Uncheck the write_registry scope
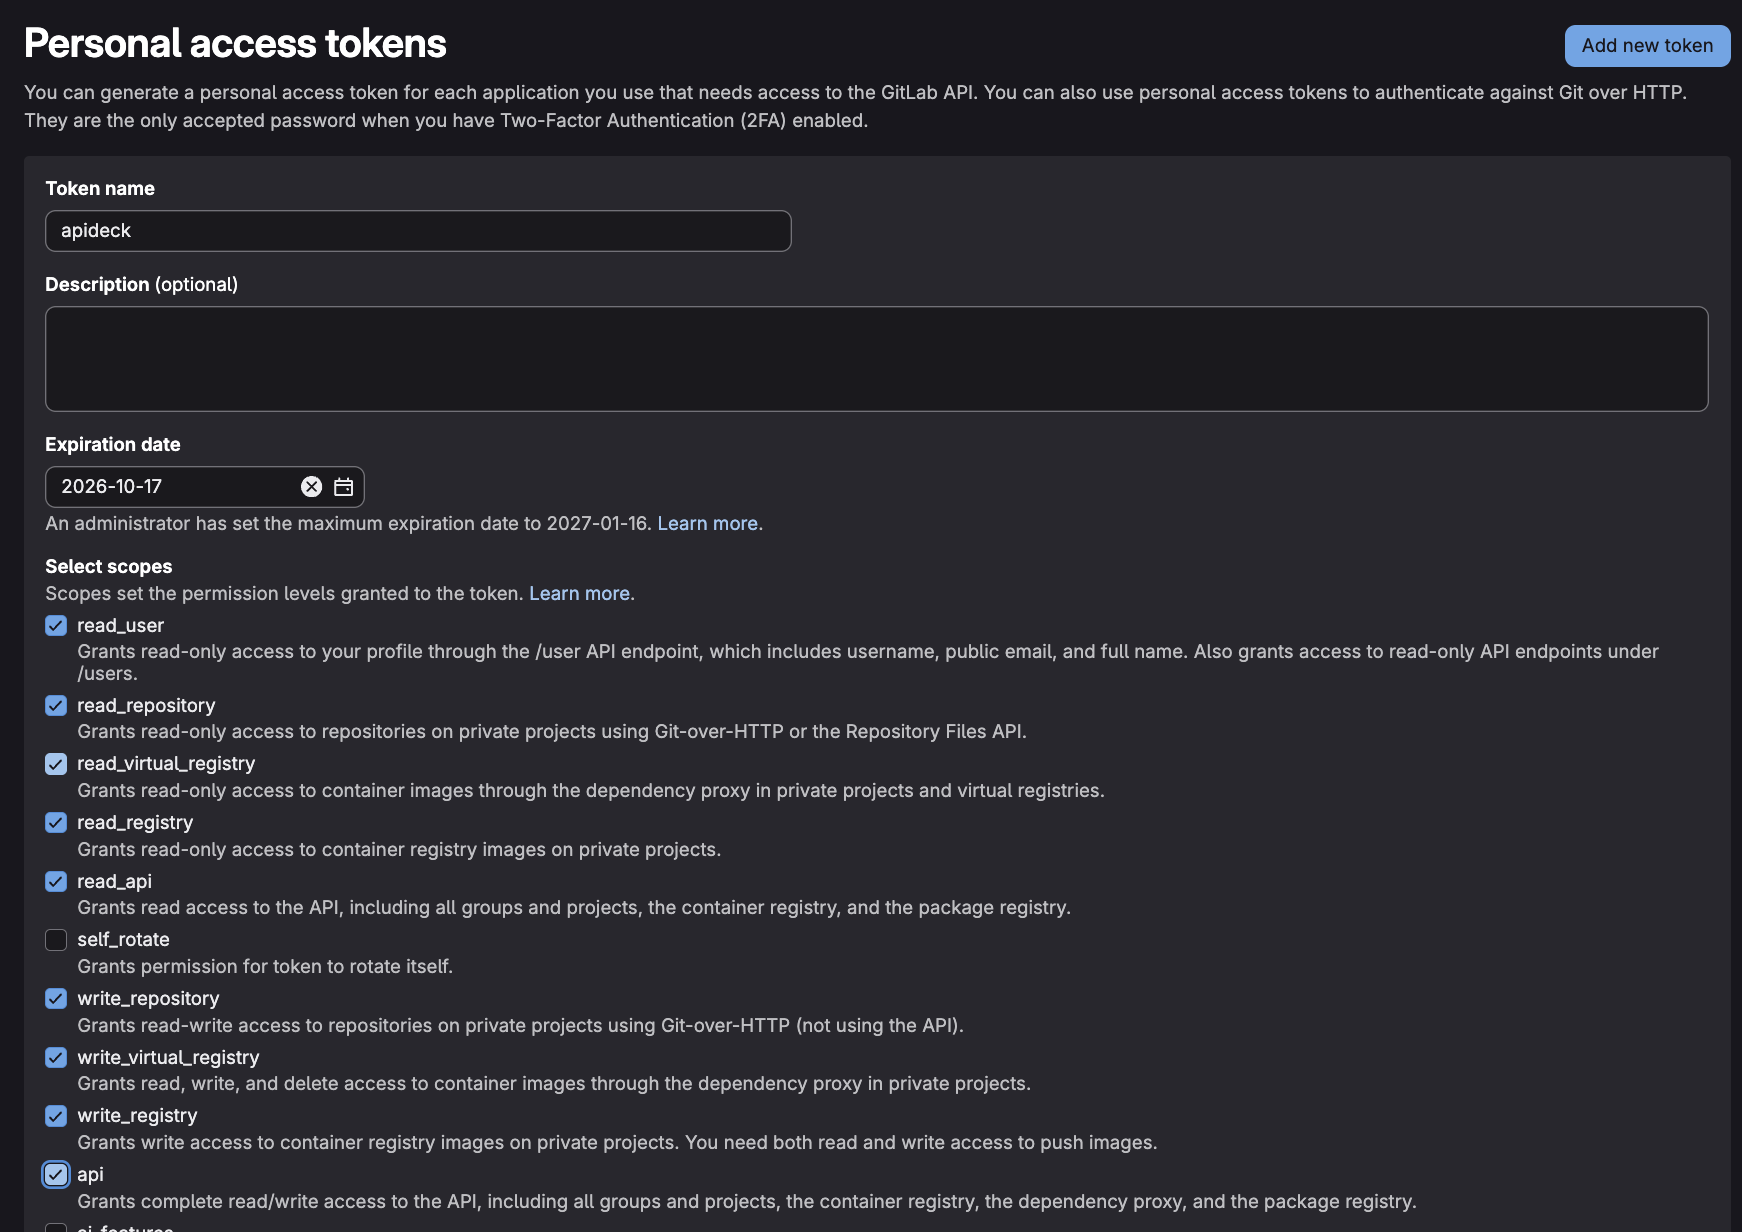The image size is (1742, 1232). tap(55, 1115)
